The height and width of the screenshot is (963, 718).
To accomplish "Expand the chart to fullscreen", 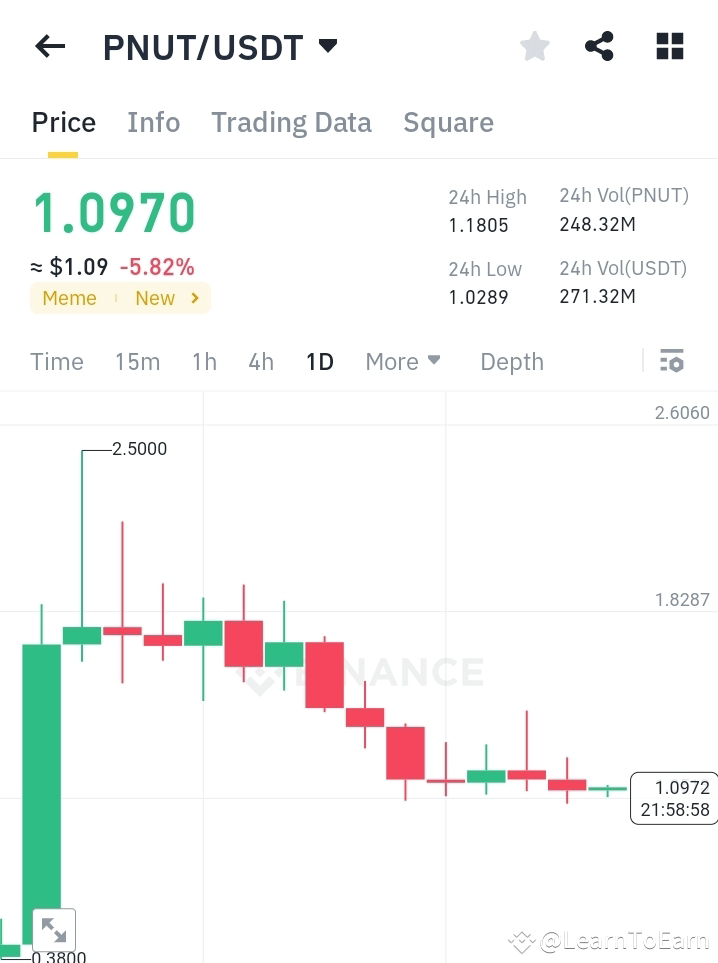I will click(54, 929).
